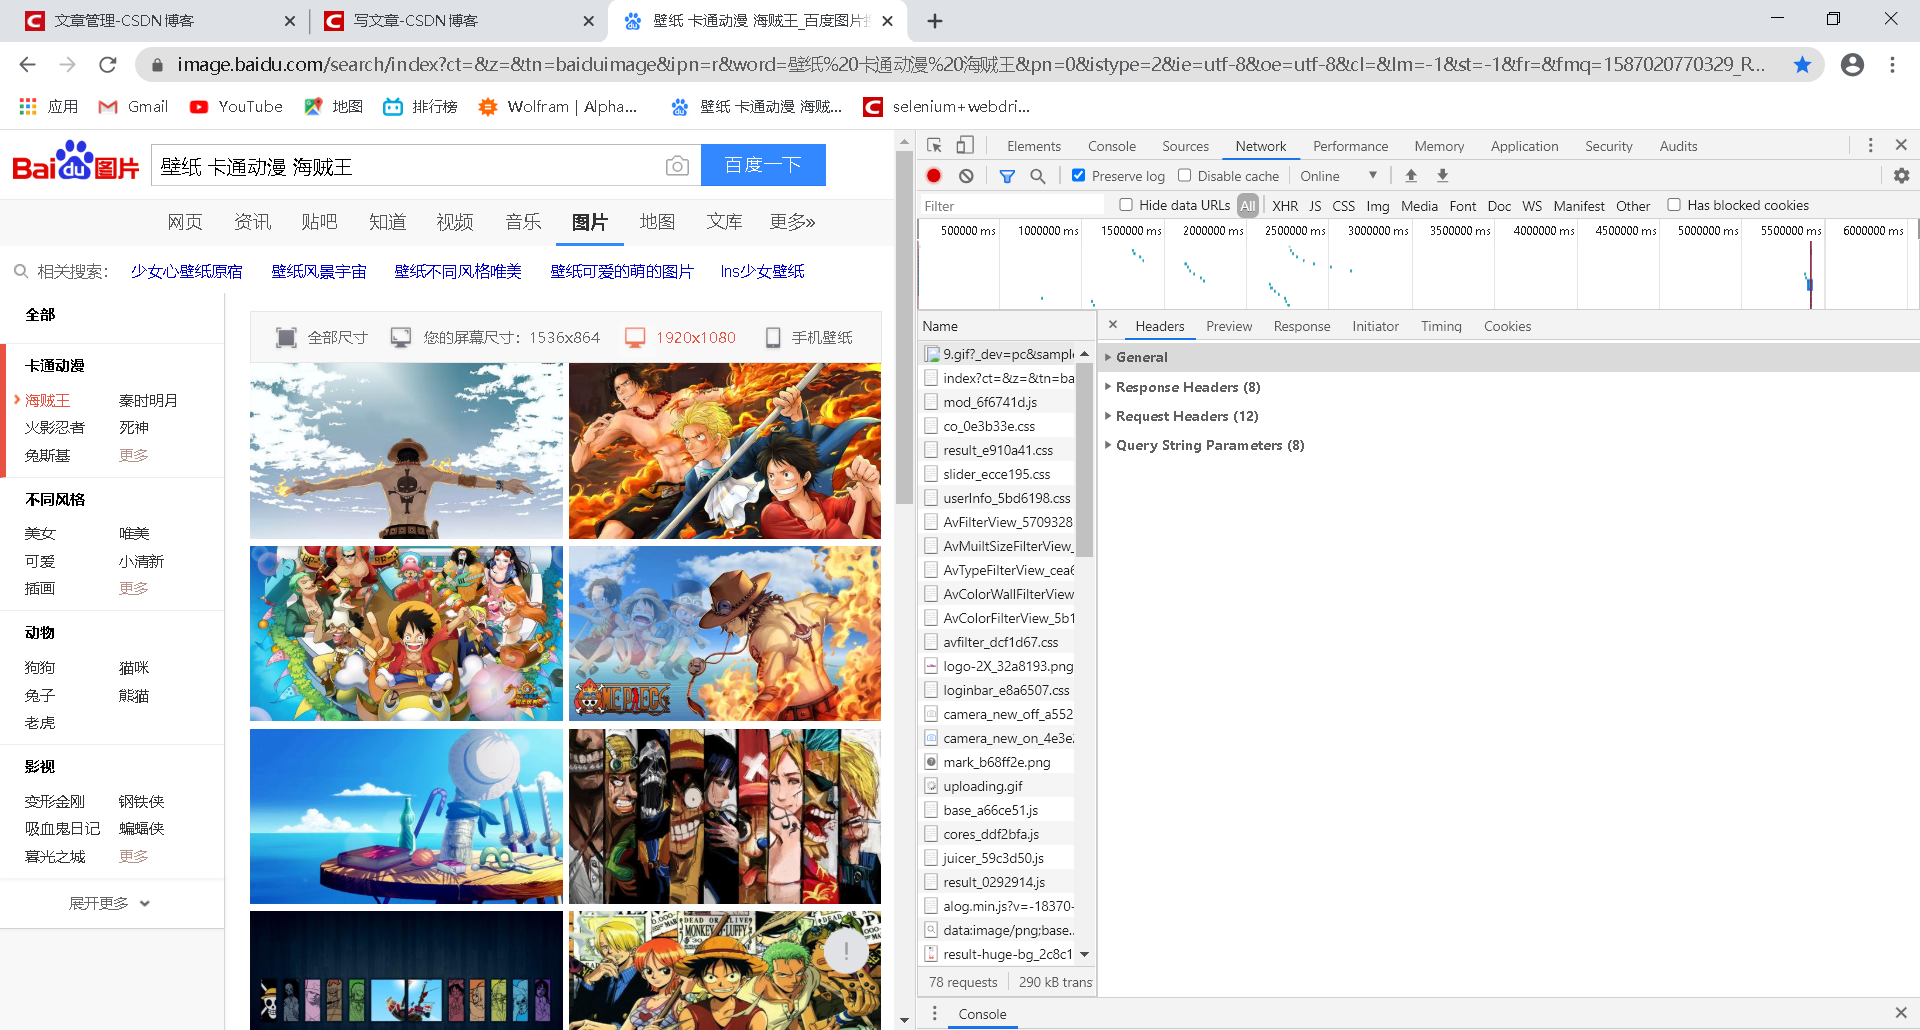Reload the page button

pos(108,65)
